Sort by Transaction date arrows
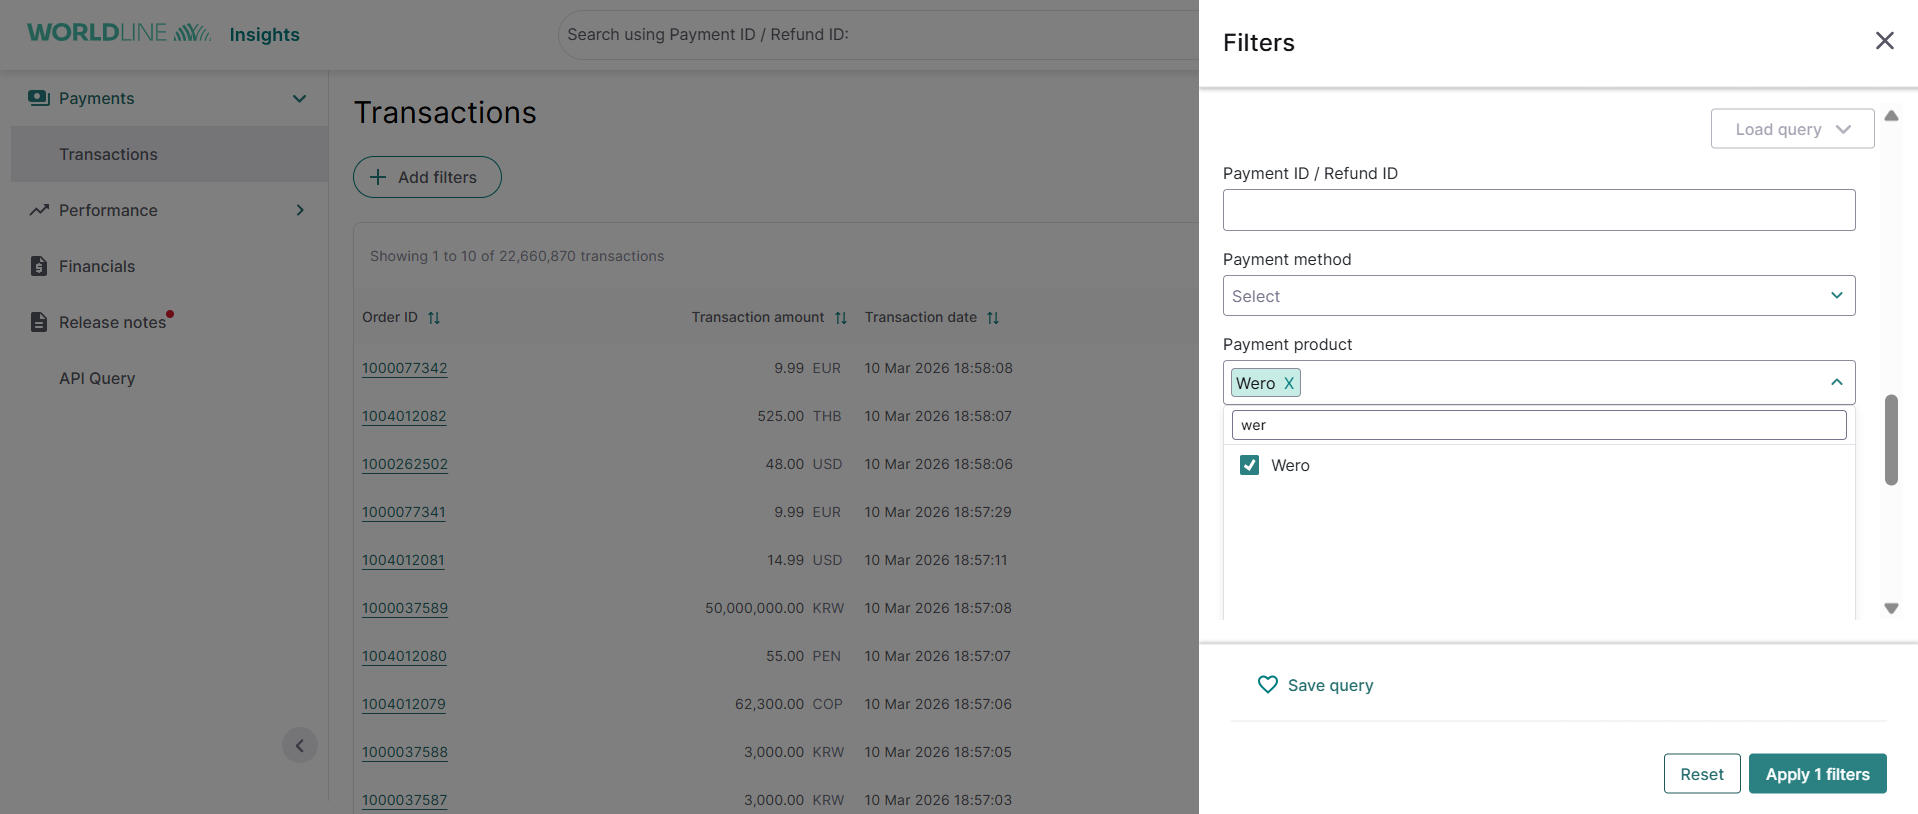This screenshot has width=1918, height=814. pyautogui.click(x=993, y=318)
